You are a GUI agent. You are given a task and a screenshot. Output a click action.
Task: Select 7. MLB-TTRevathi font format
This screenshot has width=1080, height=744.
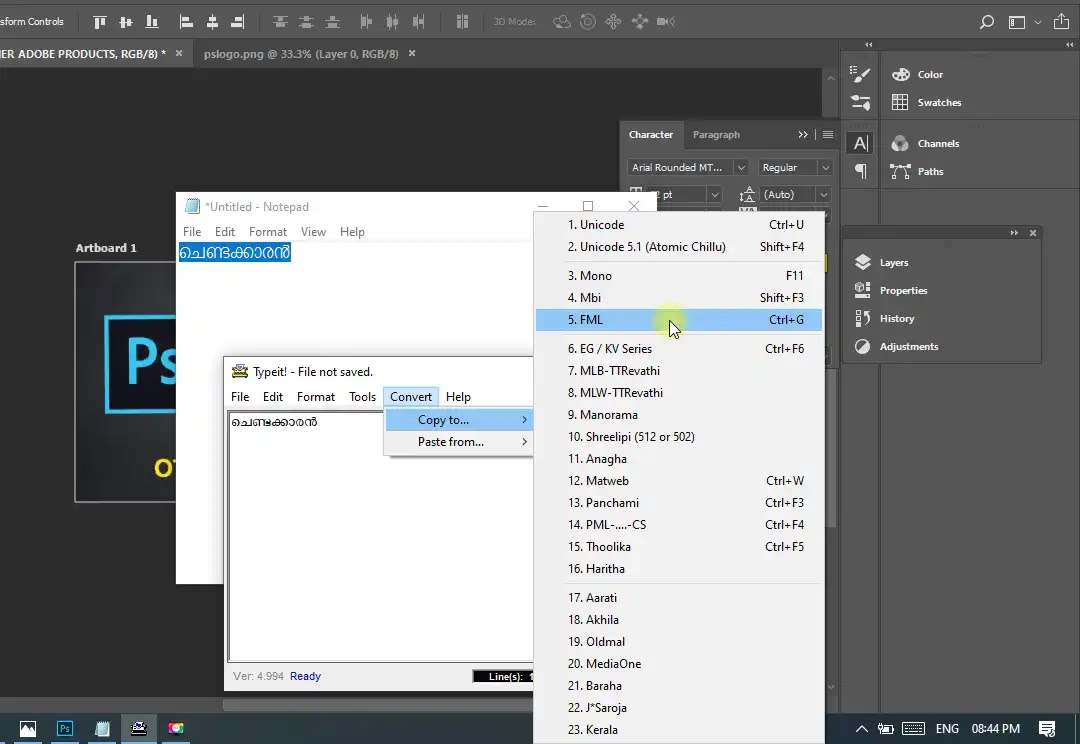(x=678, y=371)
